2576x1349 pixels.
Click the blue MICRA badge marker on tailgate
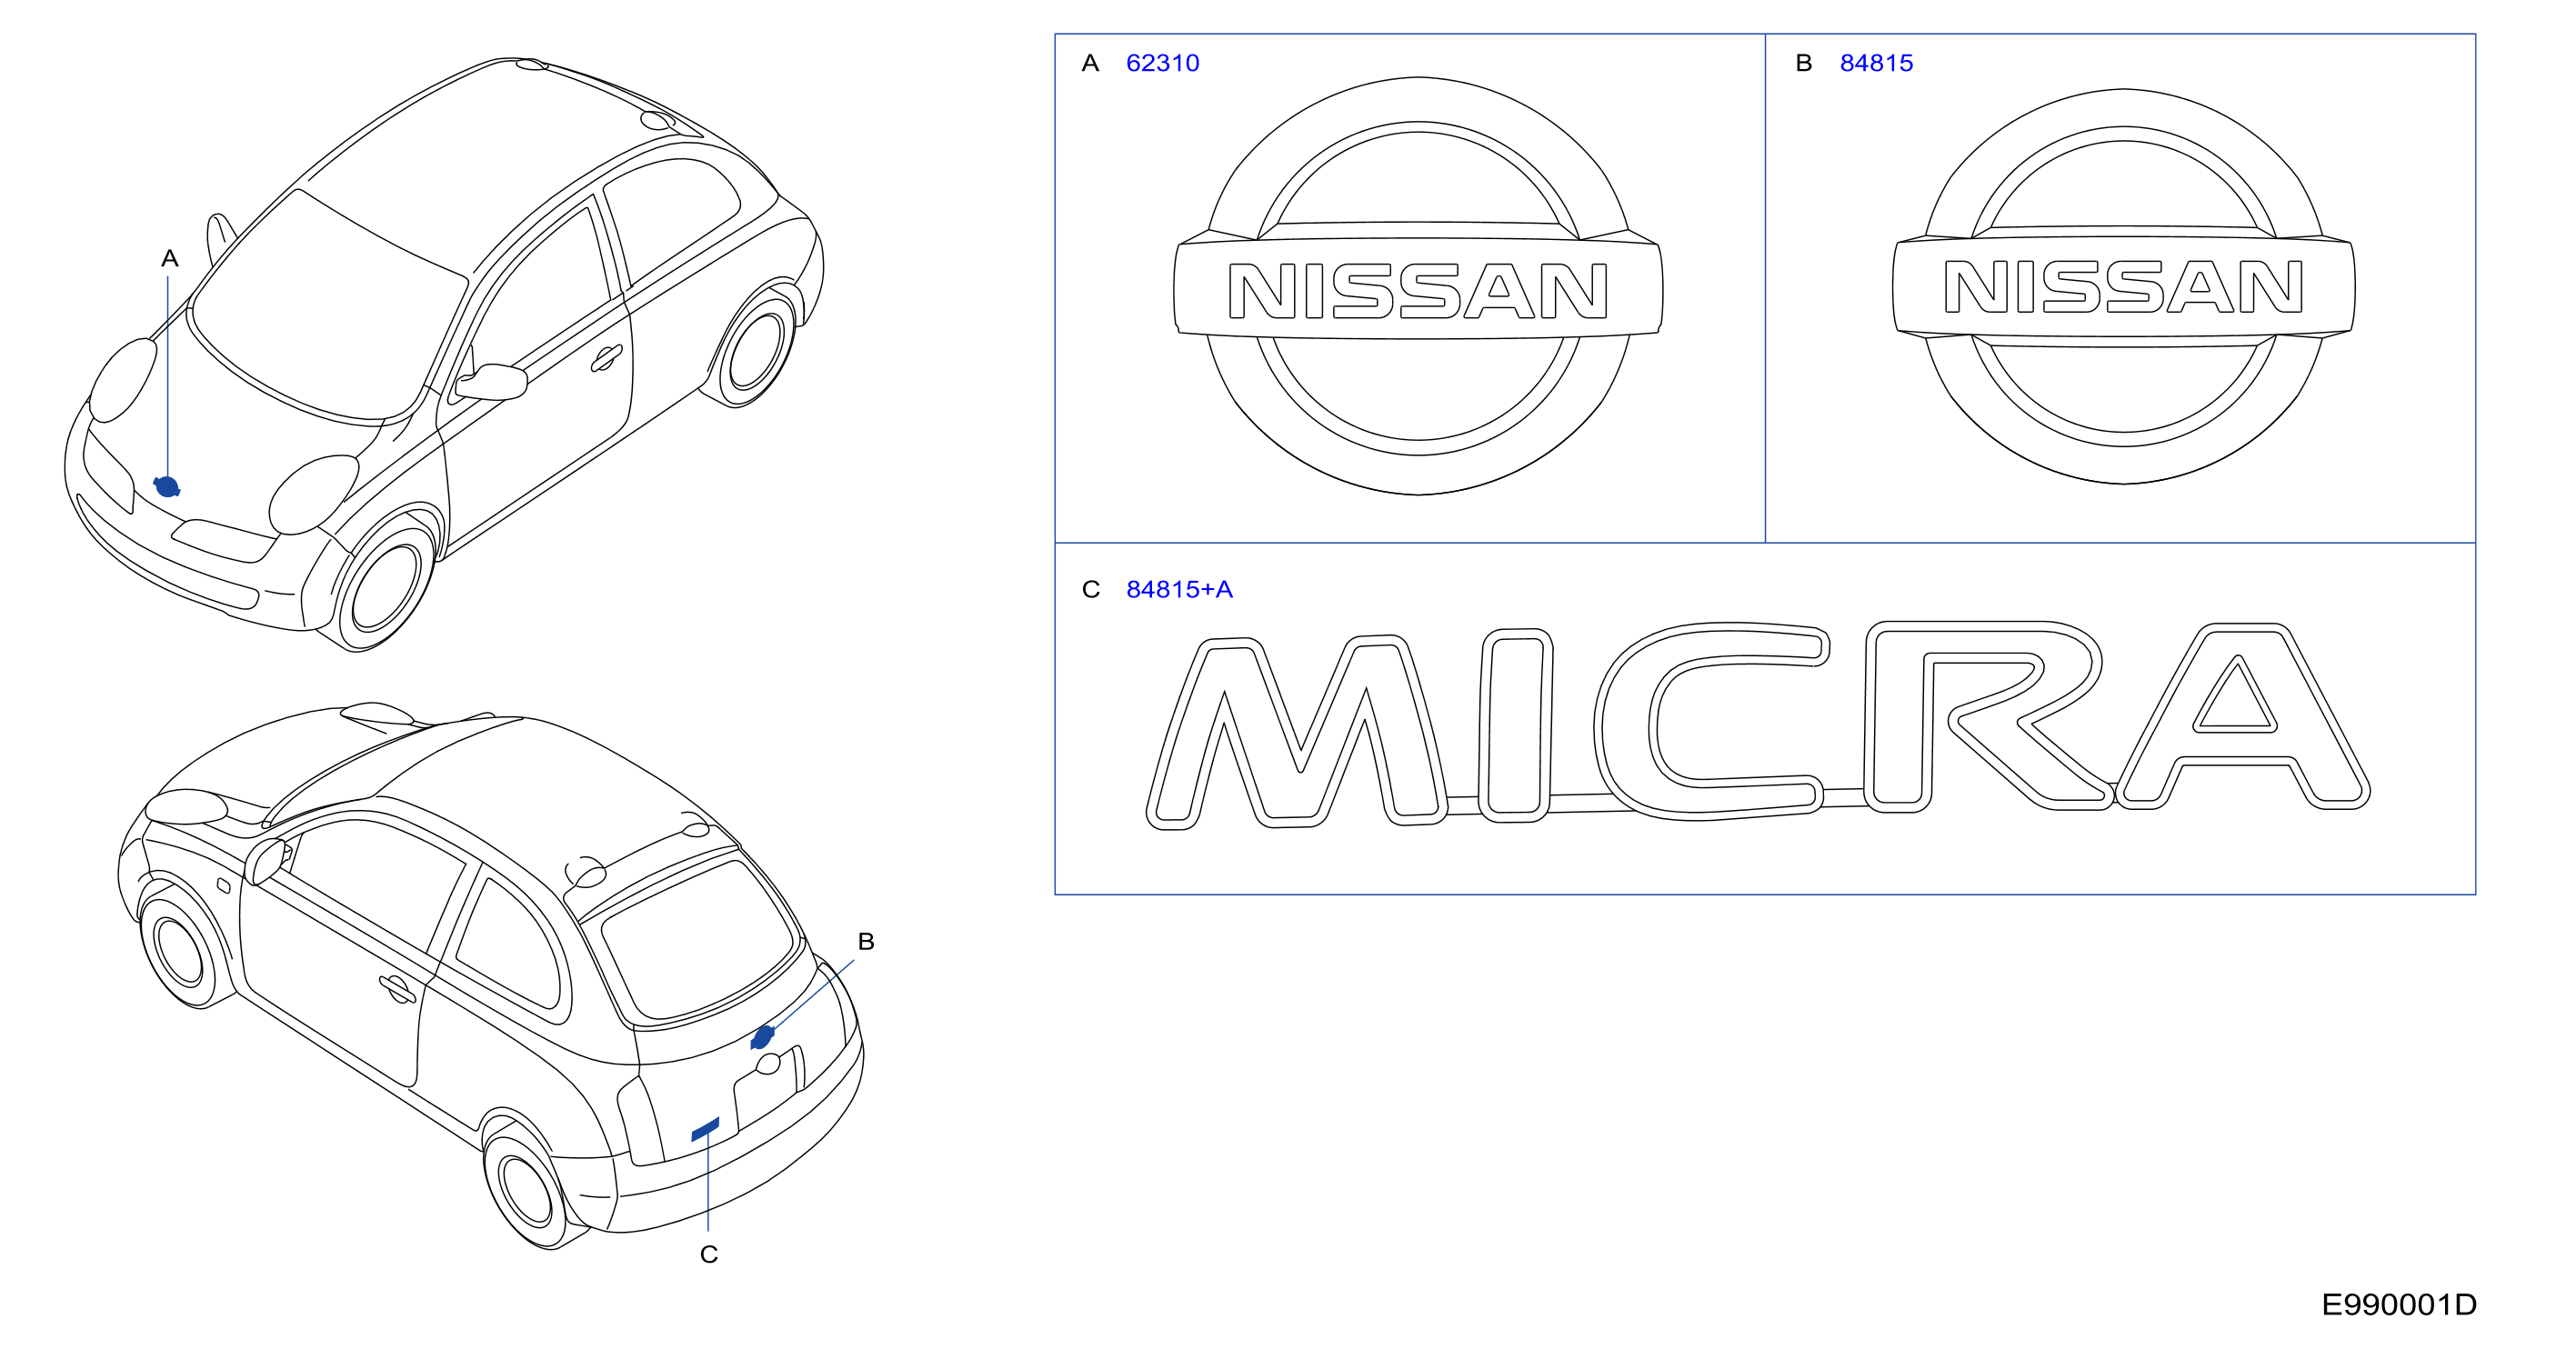705,1129
